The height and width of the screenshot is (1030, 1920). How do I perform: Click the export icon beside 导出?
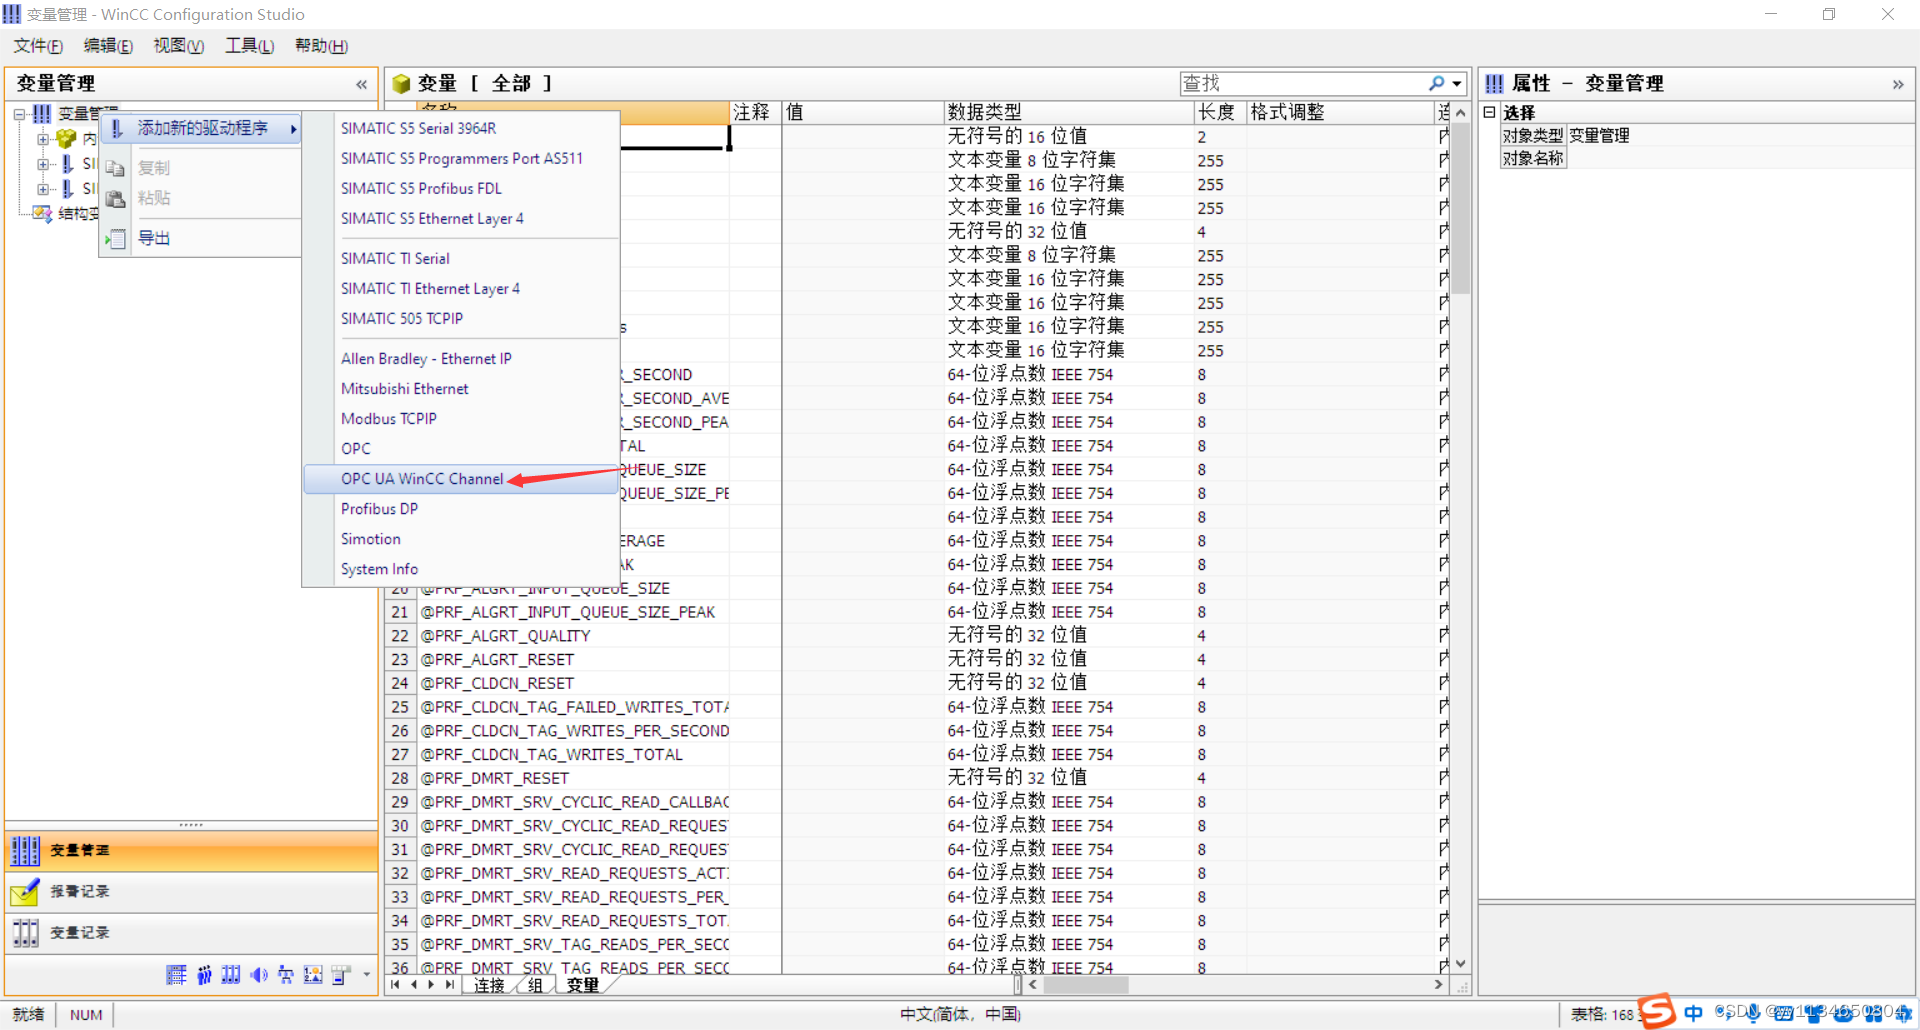pyautogui.click(x=116, y=238)
